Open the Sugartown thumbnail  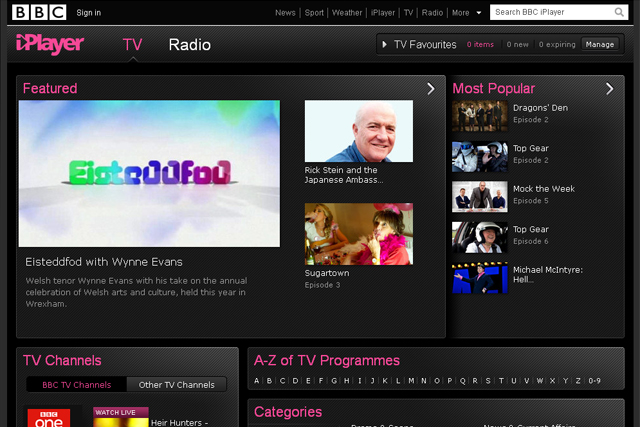click(x=359, y=234)
